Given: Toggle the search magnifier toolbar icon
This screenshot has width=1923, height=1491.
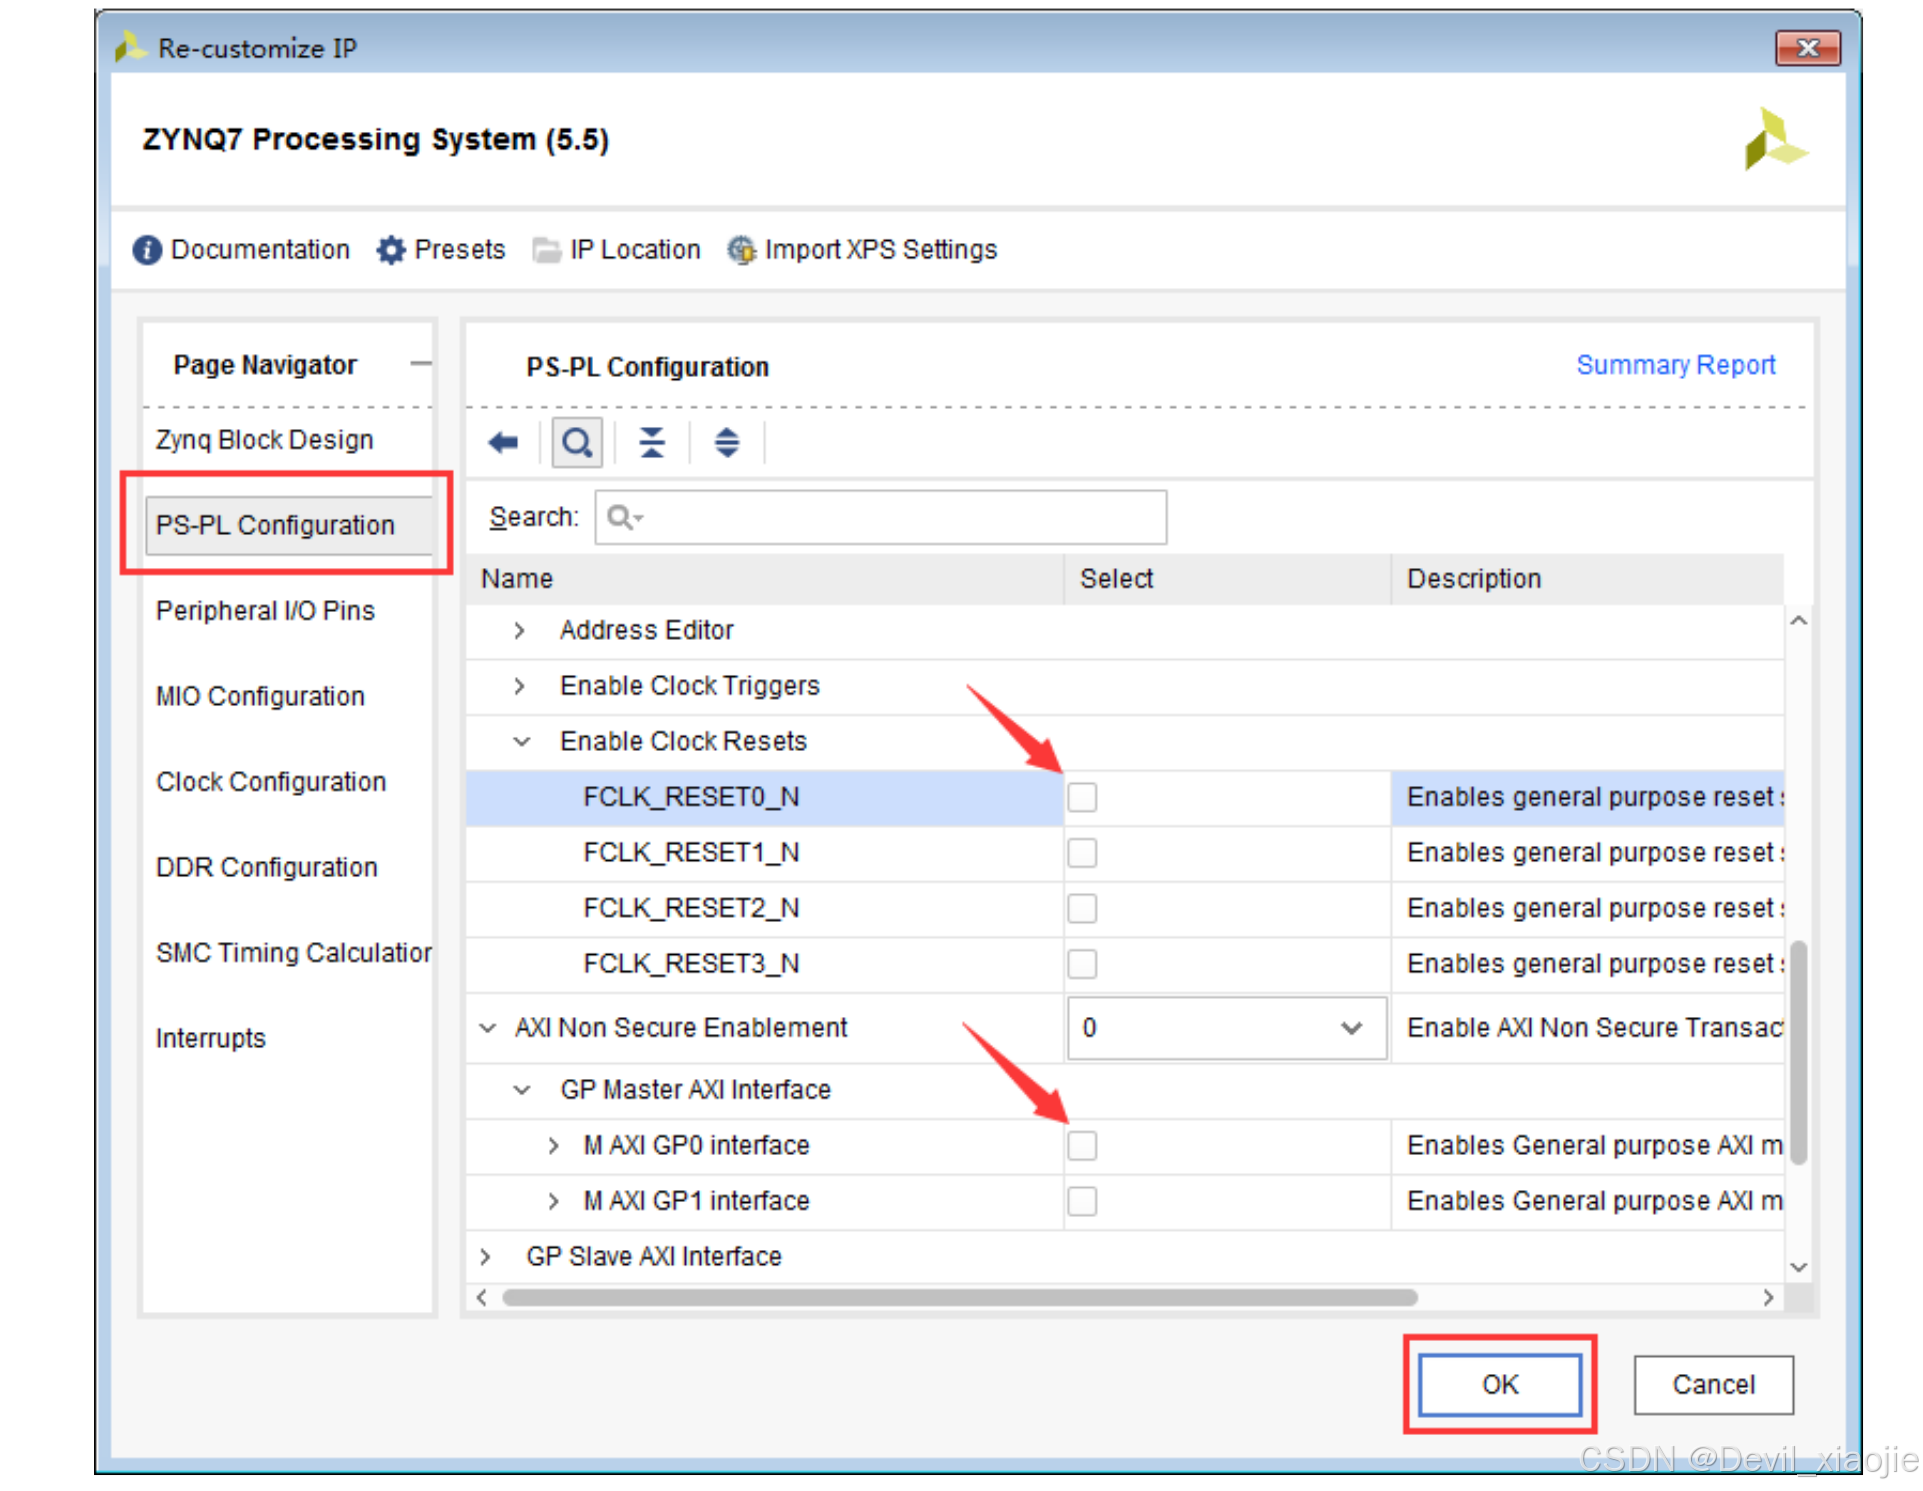Looking at the screenshot, I should click(577, 442).
